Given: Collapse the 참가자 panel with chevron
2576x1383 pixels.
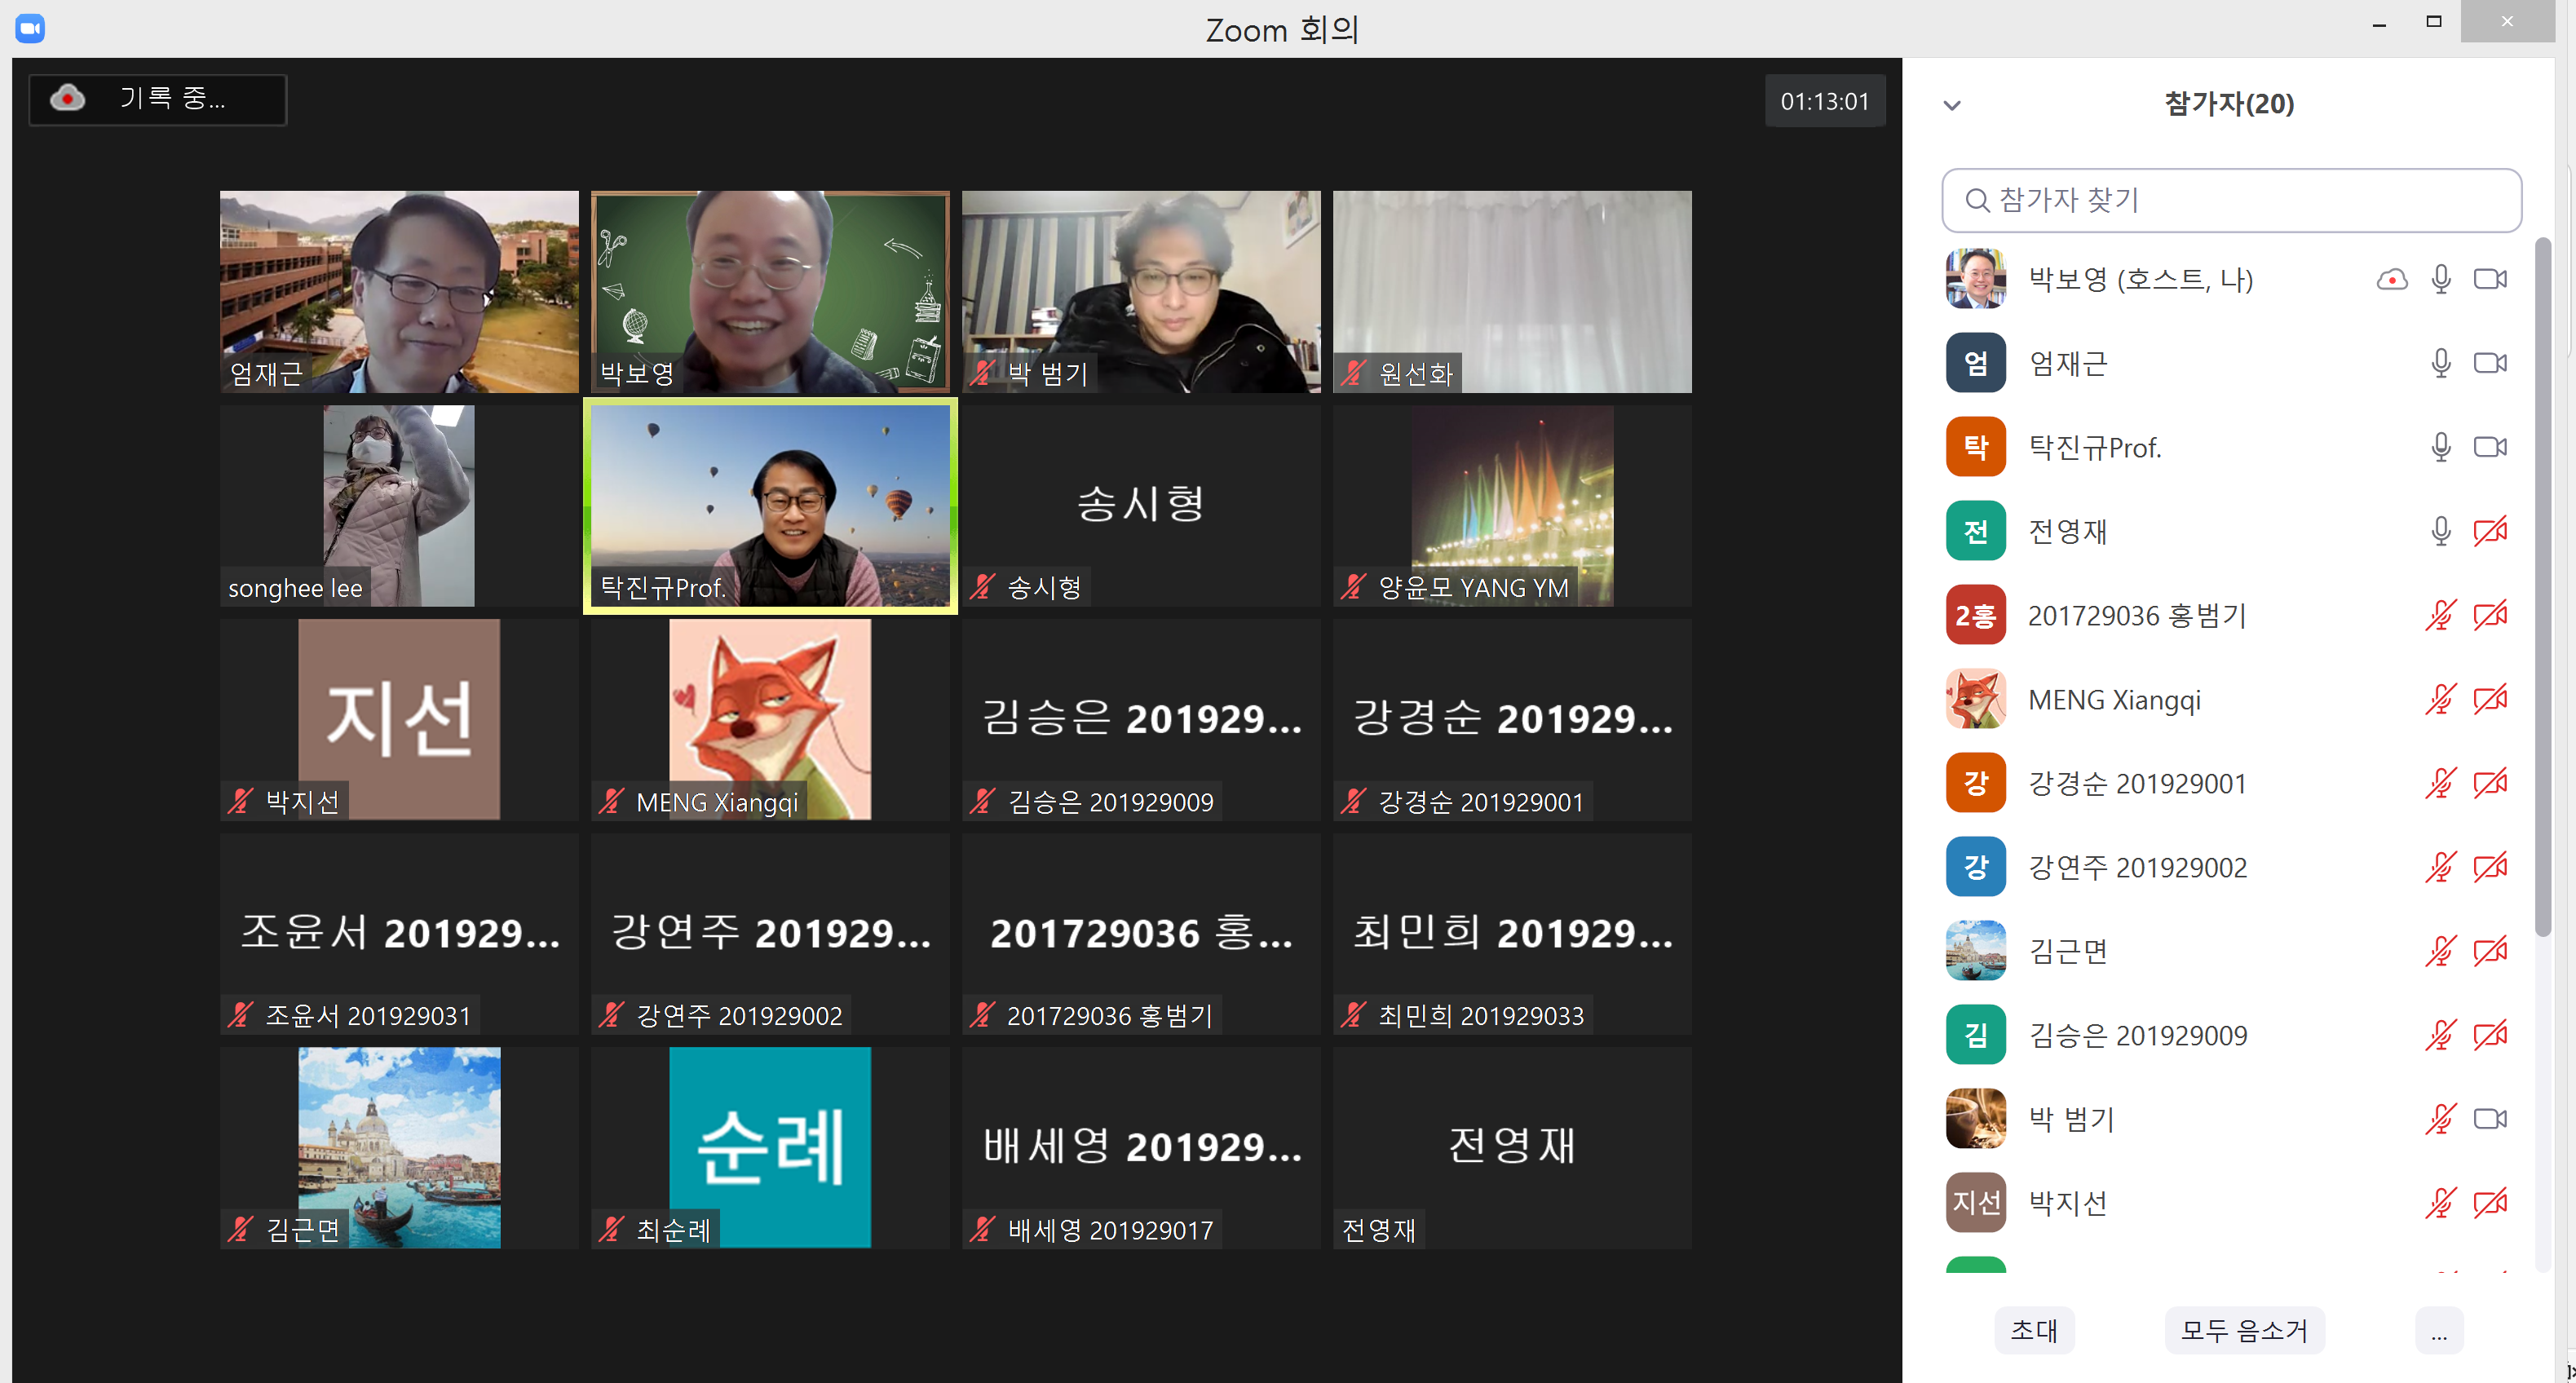Looking at the screenshot, I should coord(1952,105).
